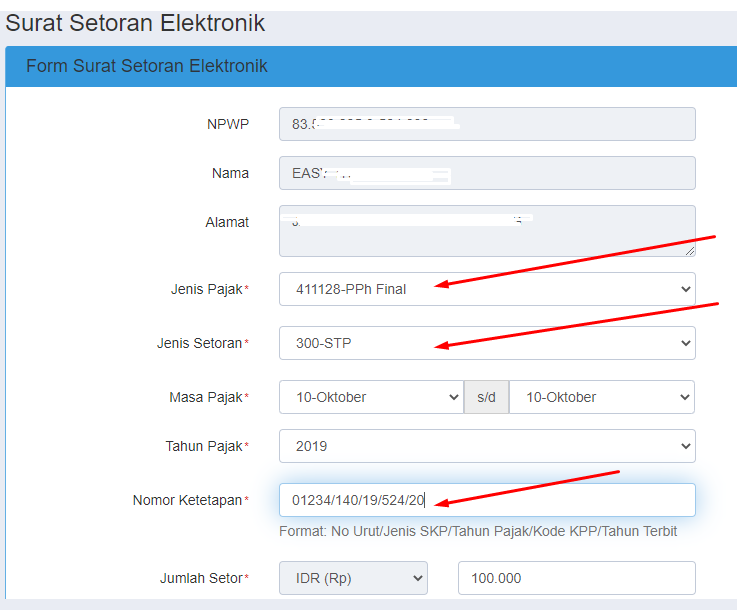Click the Nomor Ketetapan input field
Screen dimensions: 737x610
pyautogui.click(x=487, y=500)
